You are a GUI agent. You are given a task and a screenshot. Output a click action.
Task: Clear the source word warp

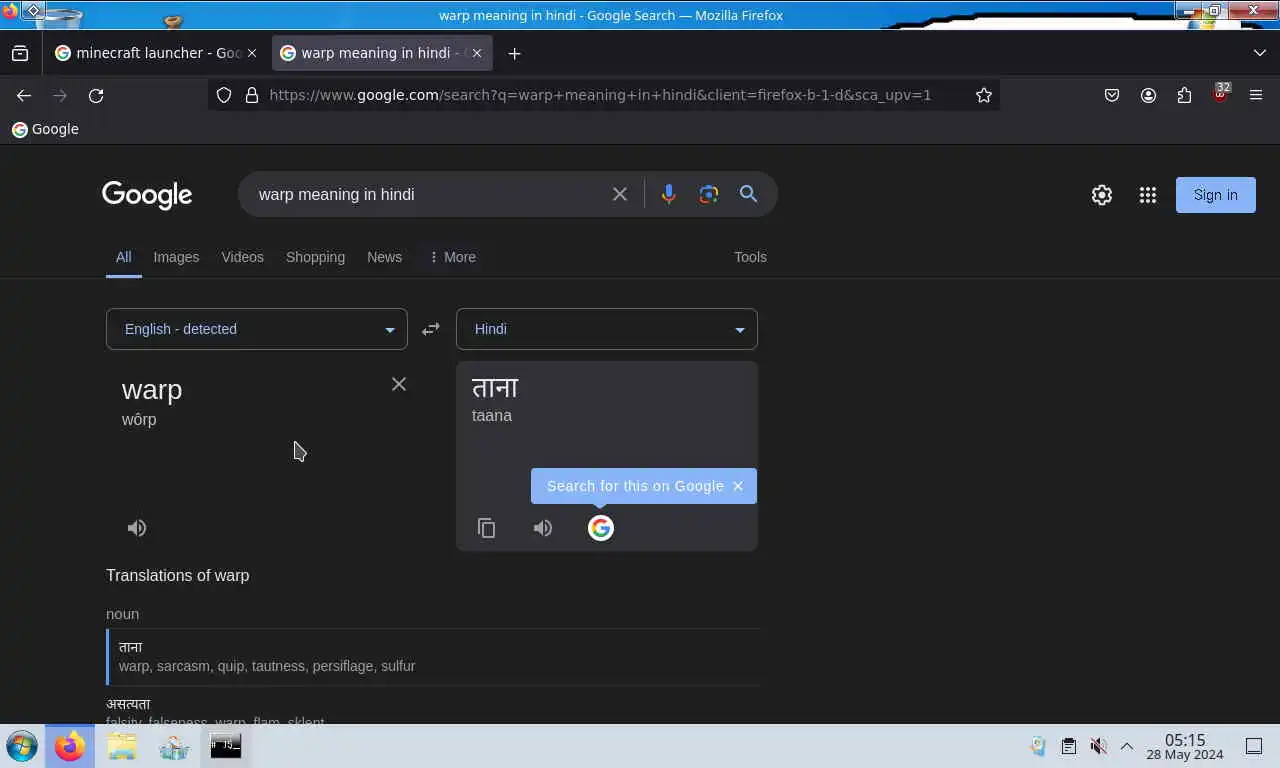(399, 384)
